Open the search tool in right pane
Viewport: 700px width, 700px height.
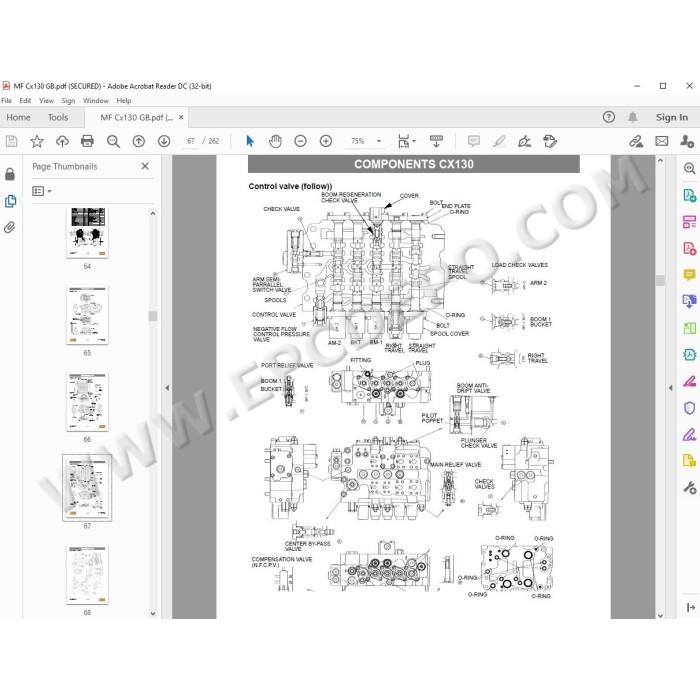coord(689,168)
